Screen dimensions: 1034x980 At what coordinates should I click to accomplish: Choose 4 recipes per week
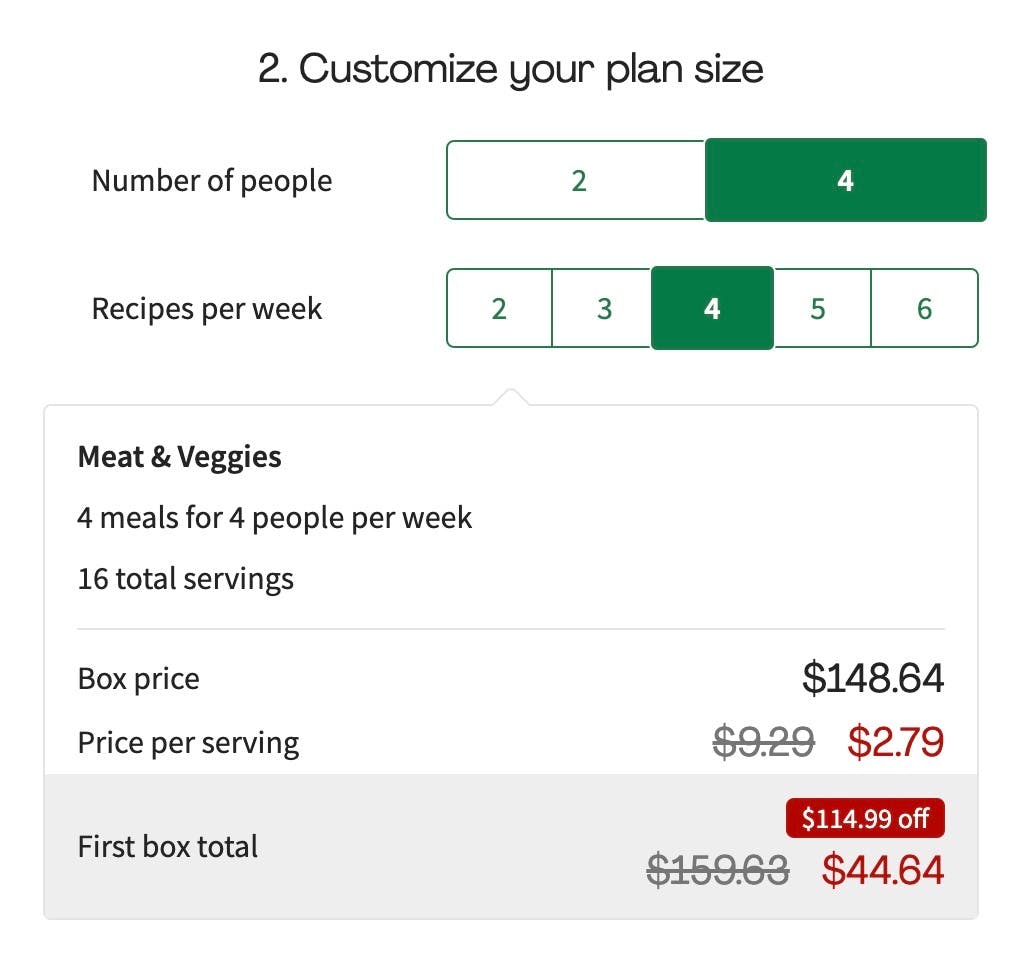(711, 308)
